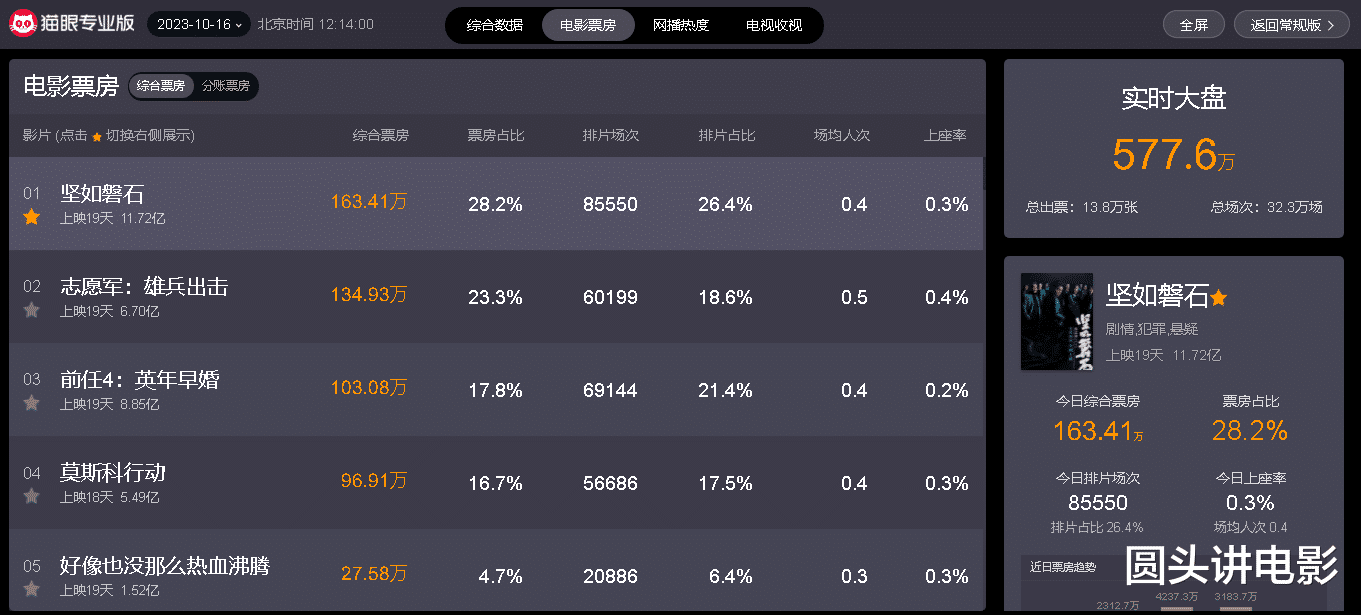1361x615 pixels.
Task: Select the 网播热度 tab
Action: click(x=681, y=25)
